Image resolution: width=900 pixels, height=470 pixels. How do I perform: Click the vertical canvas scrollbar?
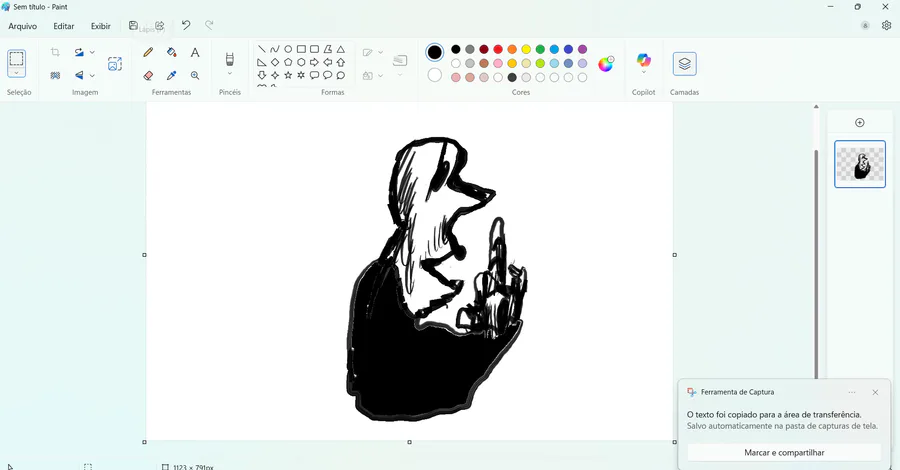tap(816, 264)
